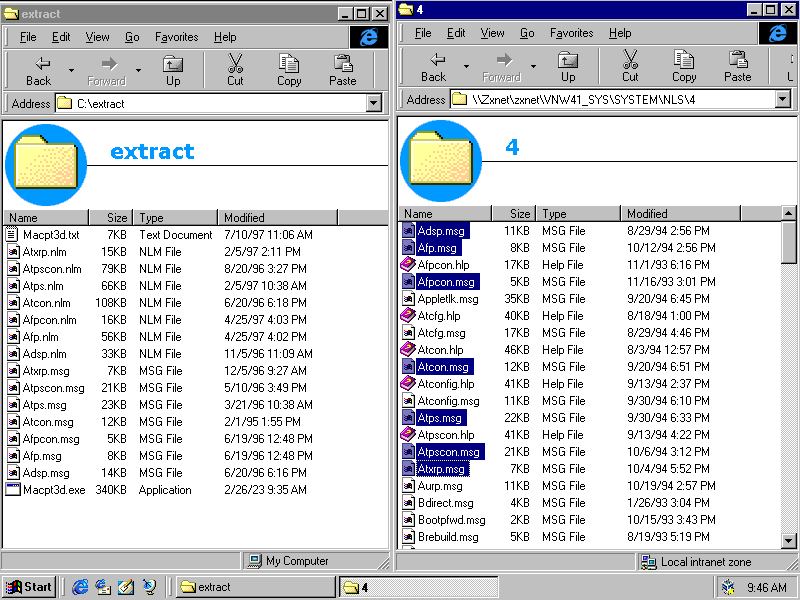This screenshot has width=800, height=600.
Task: Click system tray clock showing 9:46 AM
Action: (766, 587)
